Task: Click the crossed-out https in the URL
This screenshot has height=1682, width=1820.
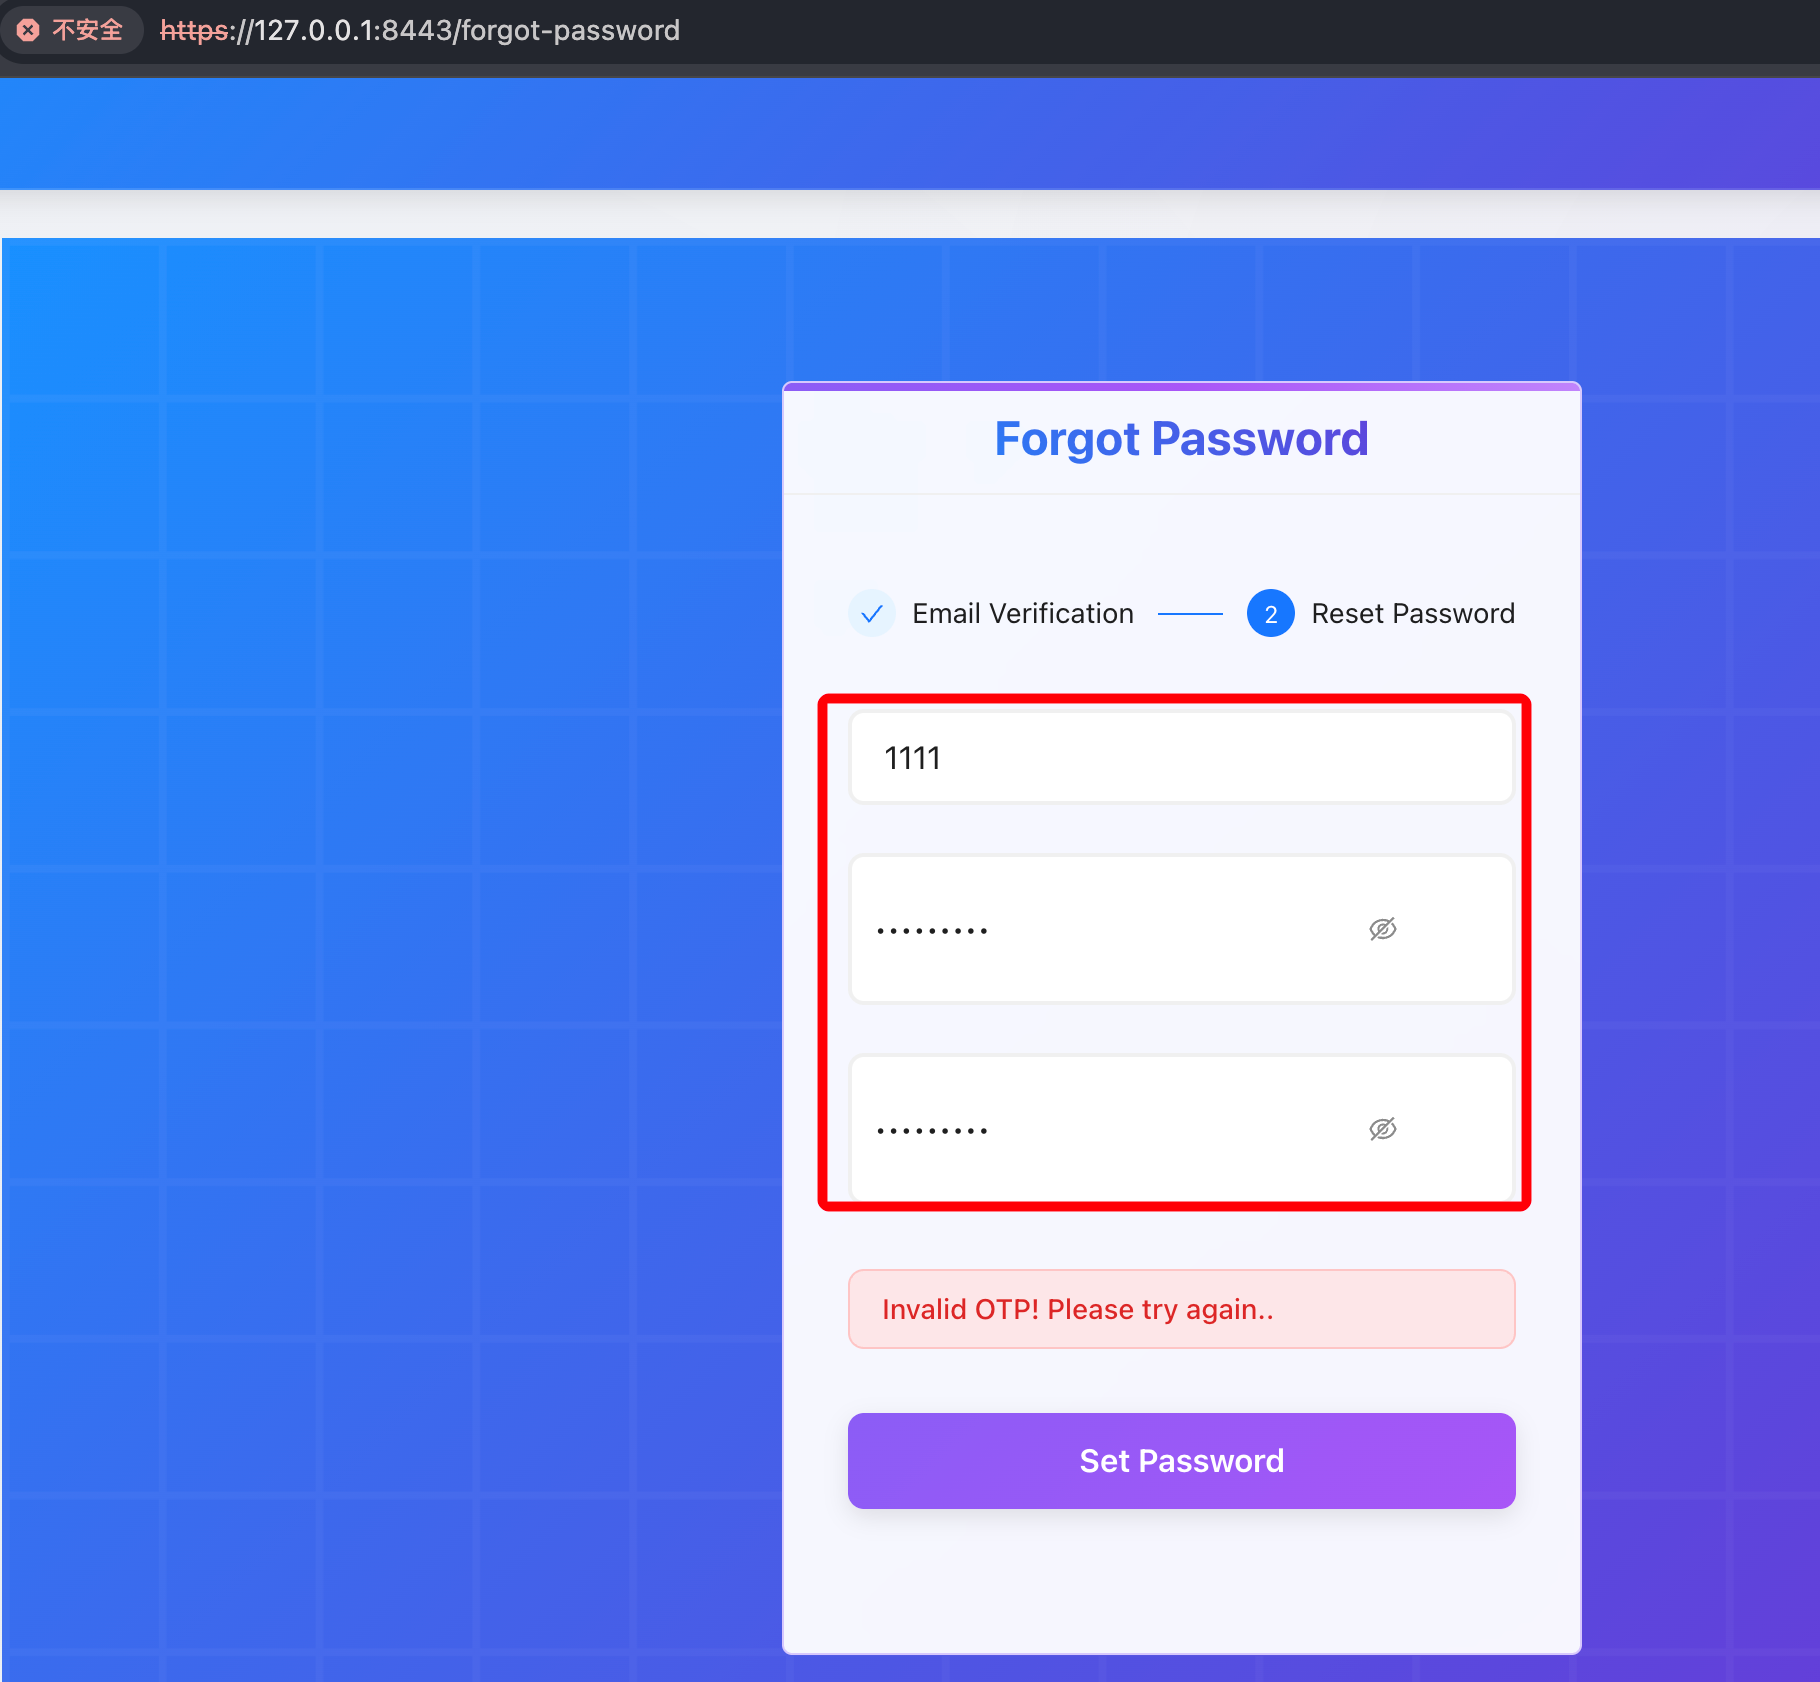Action: click(x=194, y=30)
